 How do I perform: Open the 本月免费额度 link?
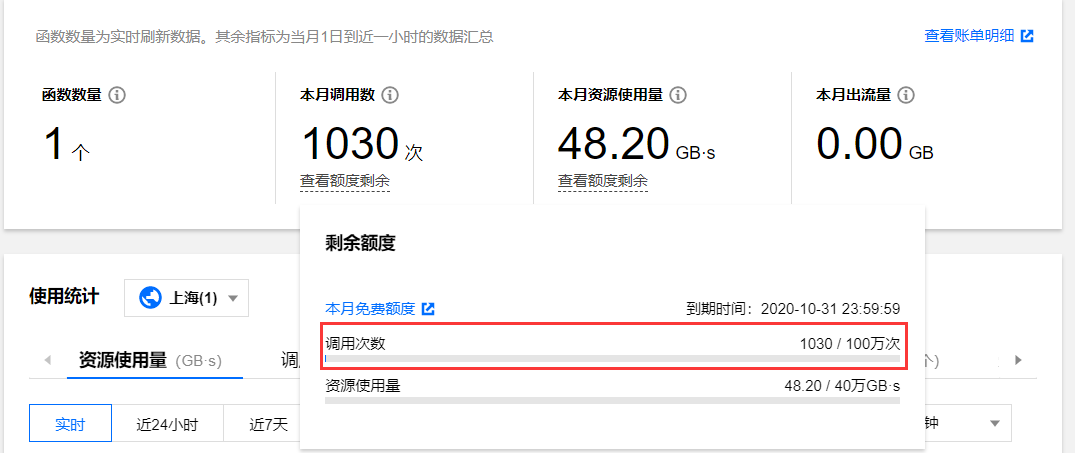(x=370, y=308)
